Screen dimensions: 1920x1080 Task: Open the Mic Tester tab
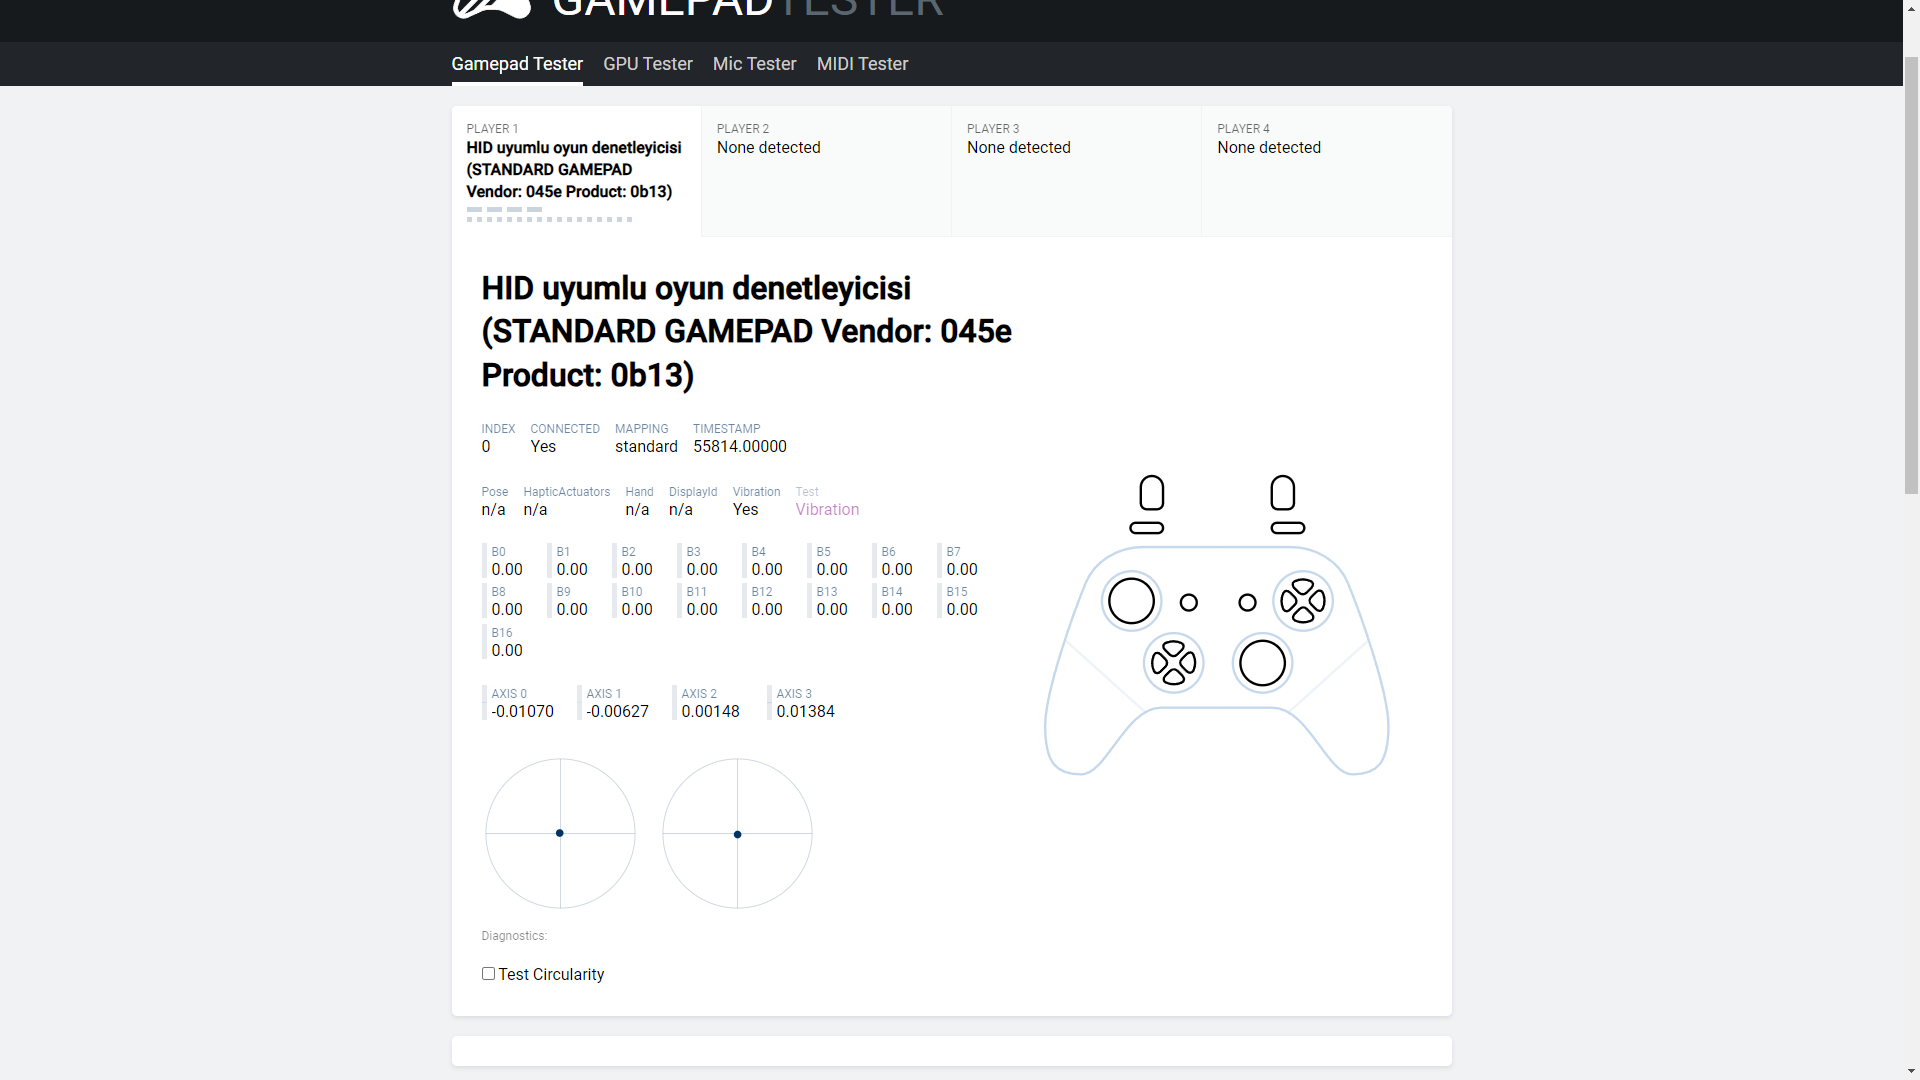click(754, 64)
